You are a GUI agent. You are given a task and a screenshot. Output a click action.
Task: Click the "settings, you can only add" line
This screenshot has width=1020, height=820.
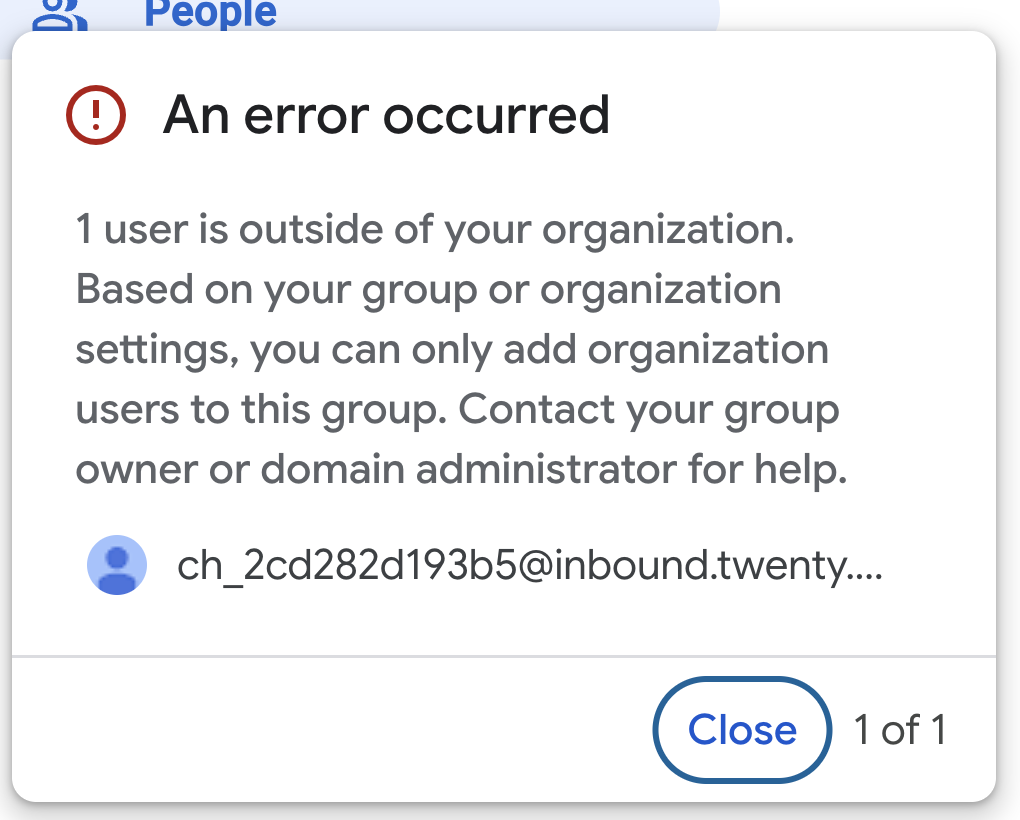tap(452, 350)
